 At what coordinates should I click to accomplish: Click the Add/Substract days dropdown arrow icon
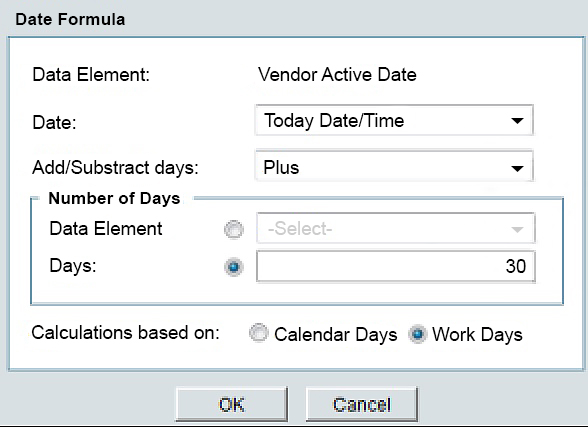517,168
